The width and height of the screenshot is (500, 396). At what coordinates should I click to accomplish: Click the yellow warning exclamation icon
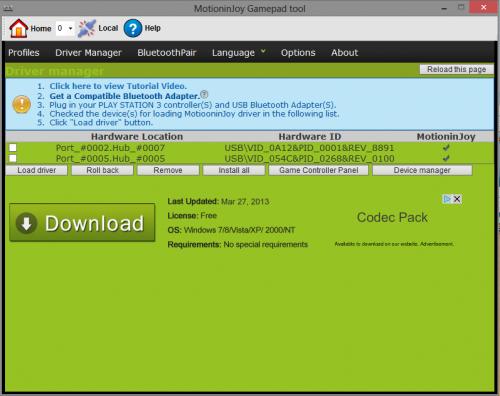pyautogui.click(x=22, y=104)
